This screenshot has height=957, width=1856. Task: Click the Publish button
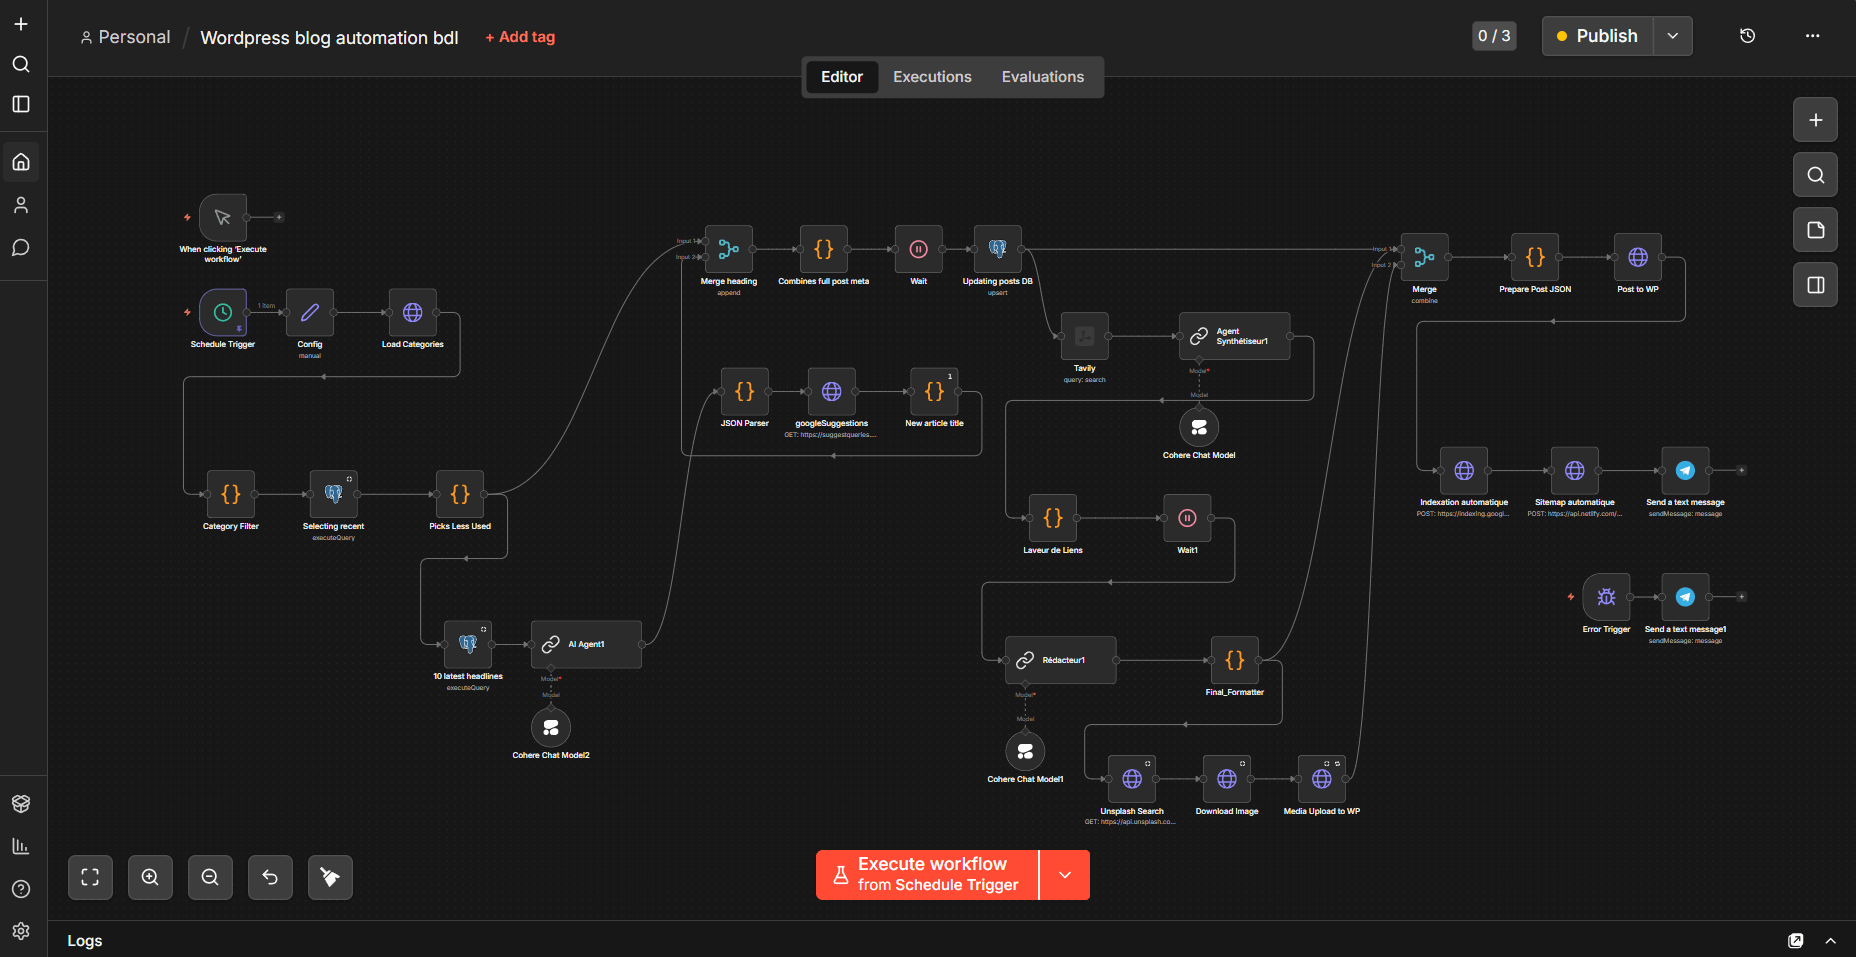[1597, 36]
